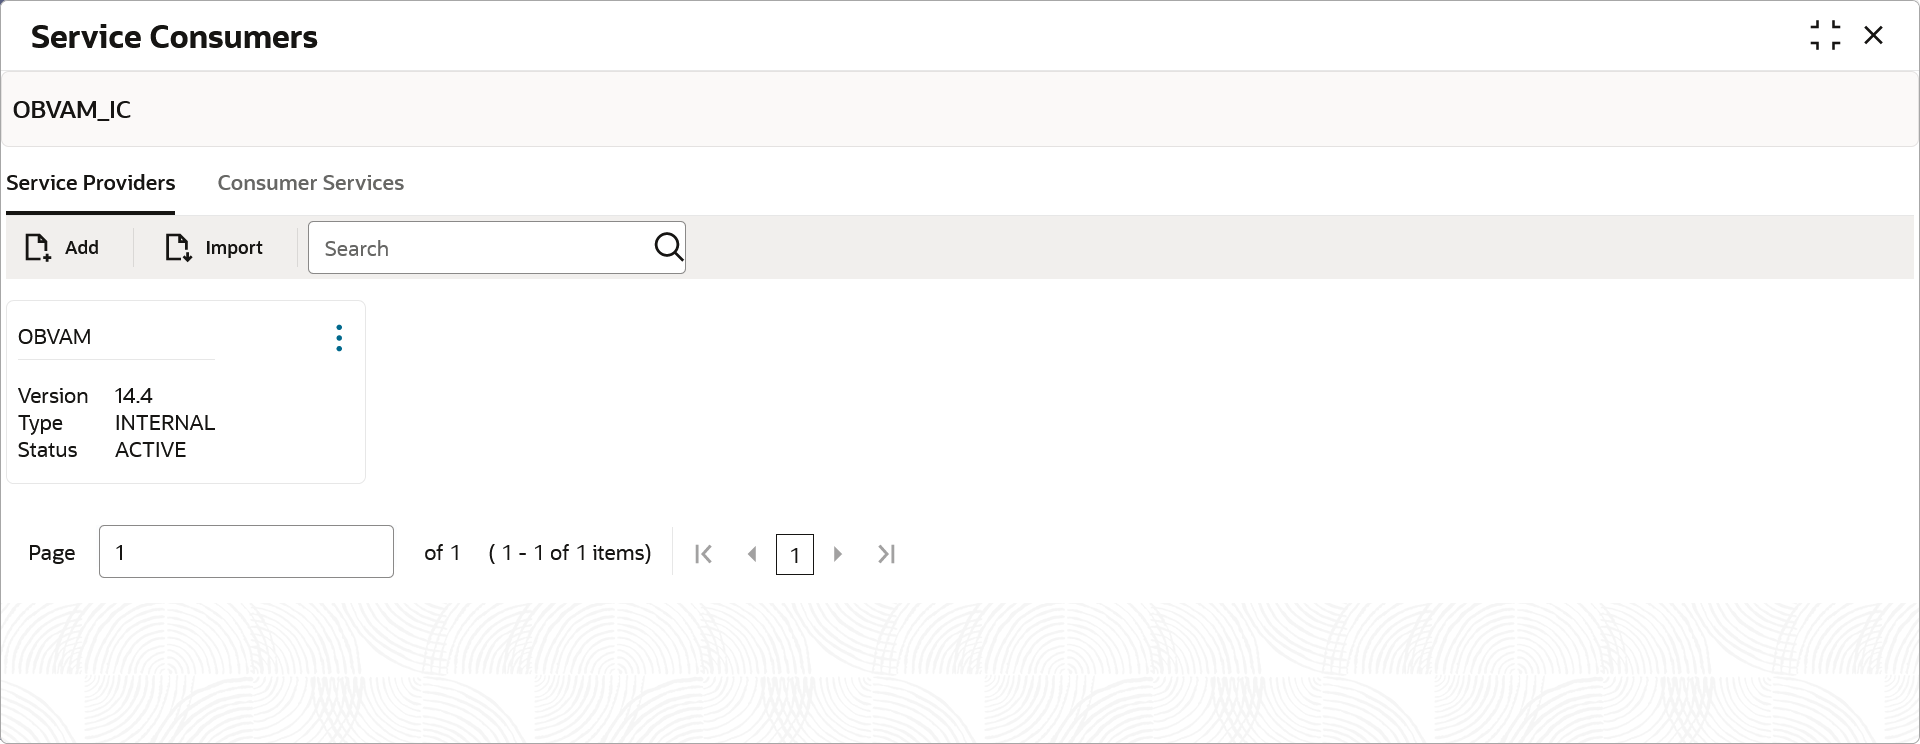Jump to last page icon

pyautogui.click(x=886, y=554)
